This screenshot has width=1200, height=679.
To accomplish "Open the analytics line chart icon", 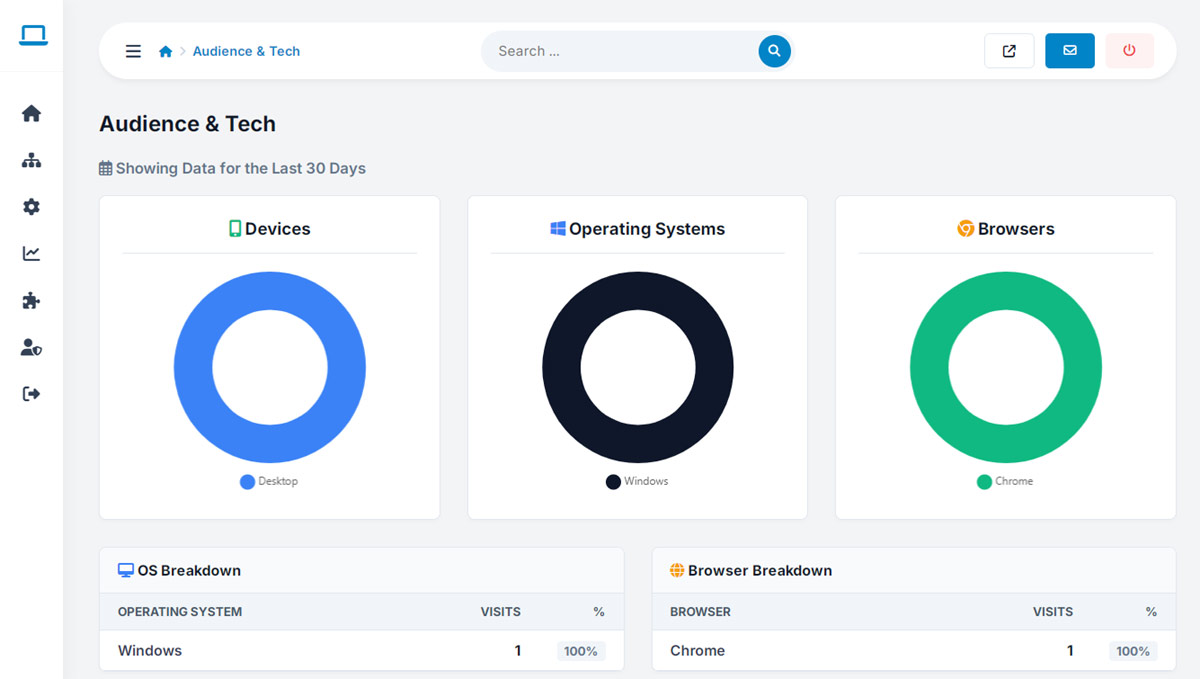I will [x=31, y=254].
